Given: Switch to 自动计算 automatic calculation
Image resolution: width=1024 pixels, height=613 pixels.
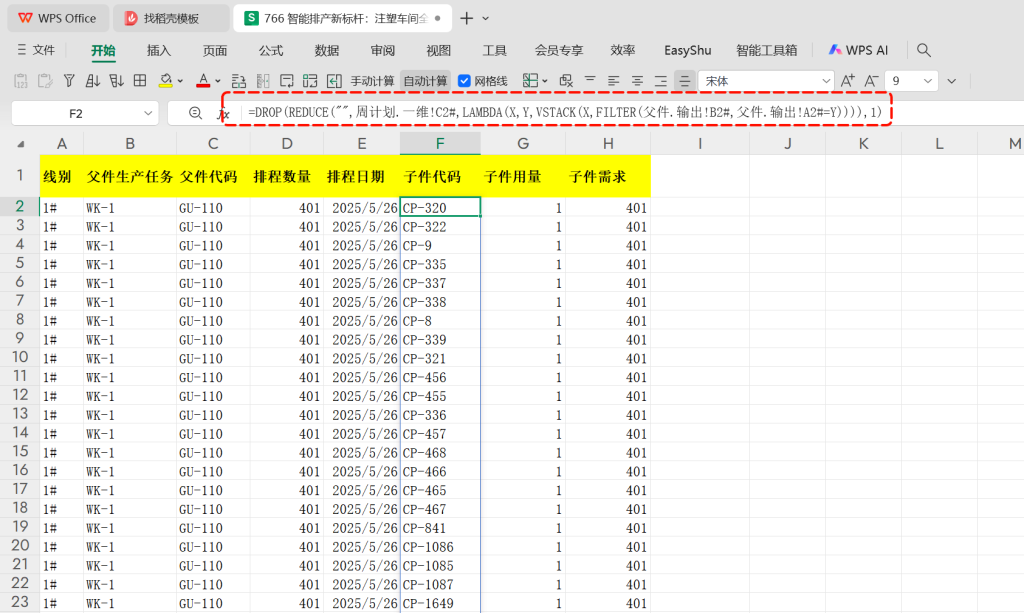Looking at the screenshot, I should click(x=425, y=81).
